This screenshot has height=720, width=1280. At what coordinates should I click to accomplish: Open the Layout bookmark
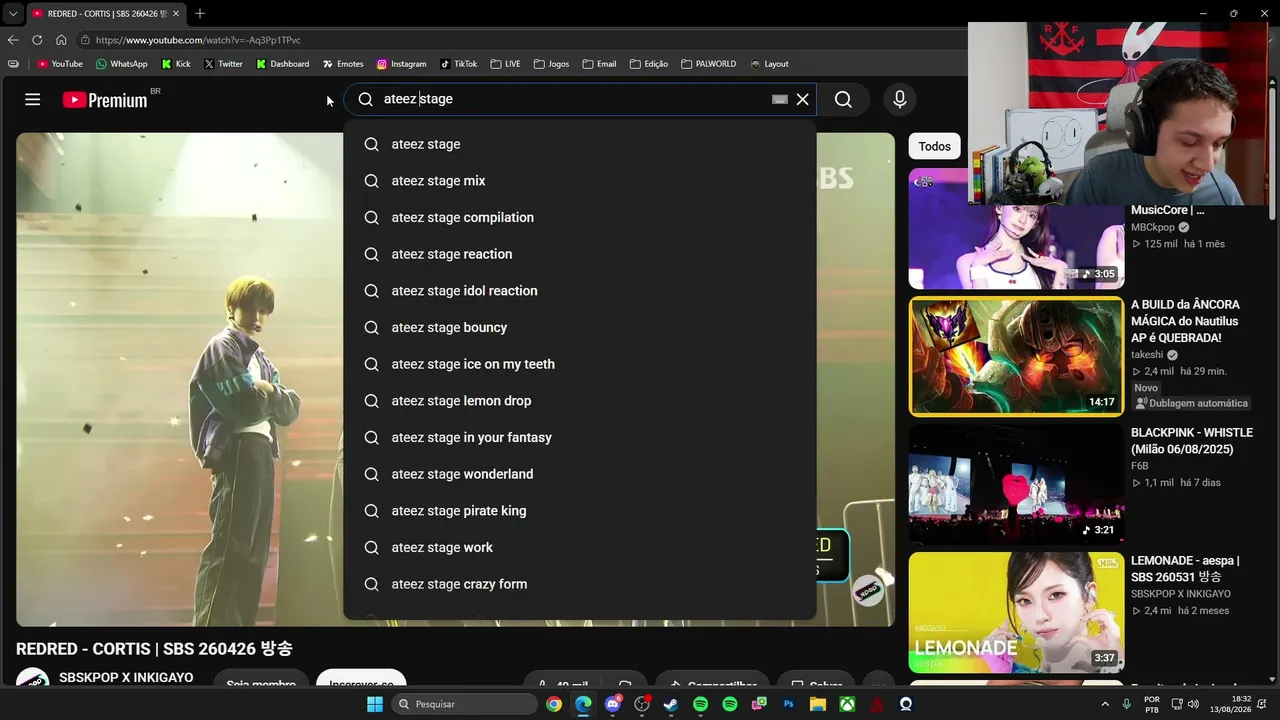pyautogui.click(x=769, y=64)
